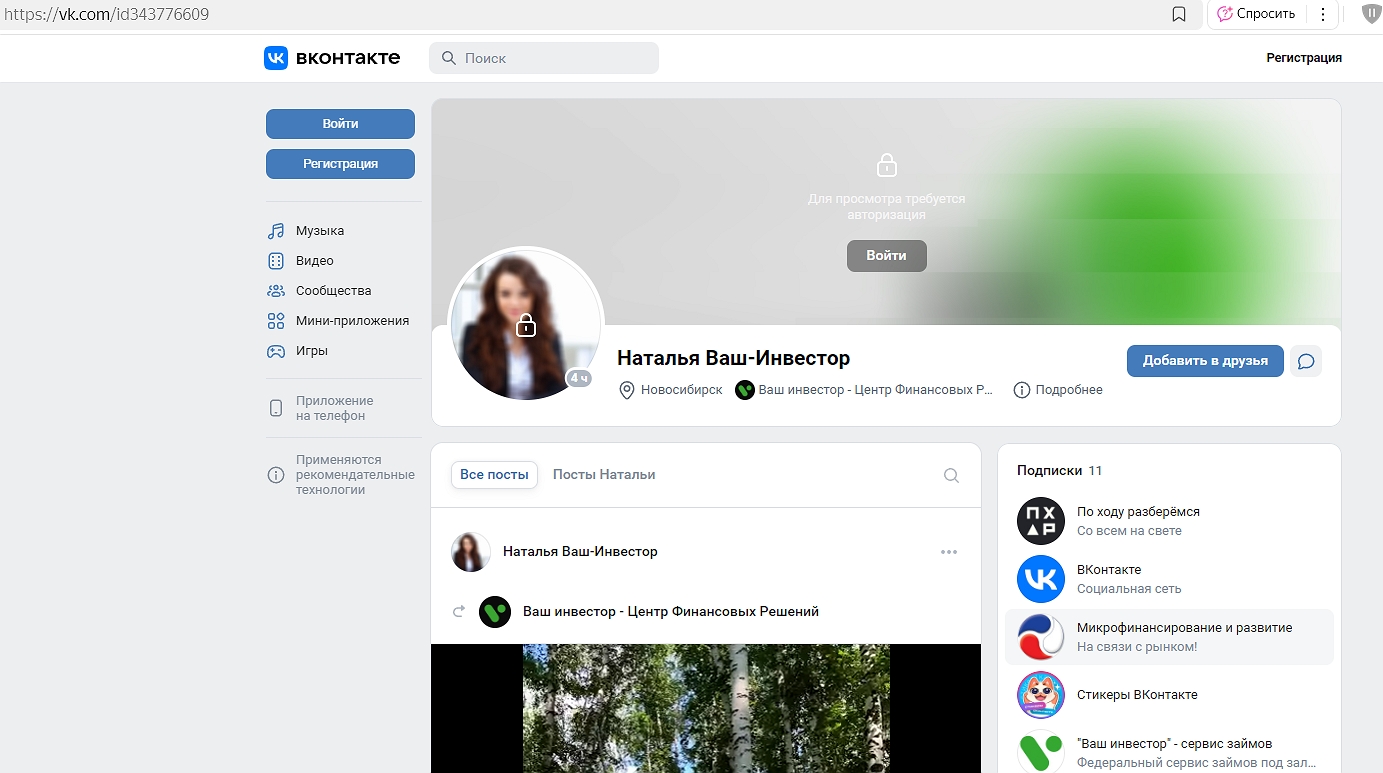Click the "Ваш инвестор" - сервис займов title
The image size is (1383, 773).
tap(1175, 744)
